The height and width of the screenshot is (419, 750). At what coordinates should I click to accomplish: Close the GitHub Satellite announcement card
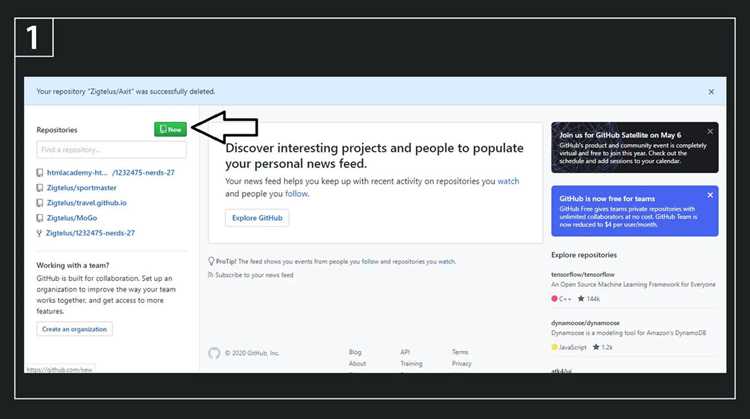710,131
